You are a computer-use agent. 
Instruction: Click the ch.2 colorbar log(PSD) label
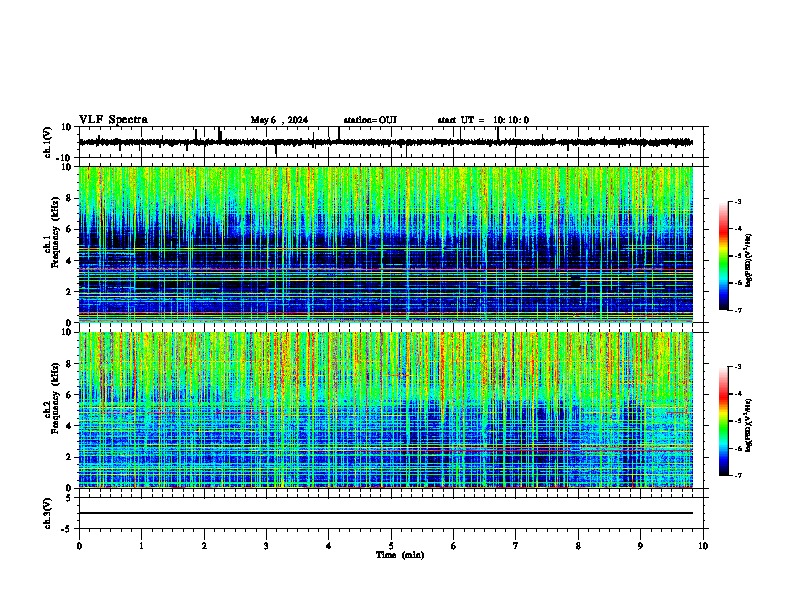748,425
